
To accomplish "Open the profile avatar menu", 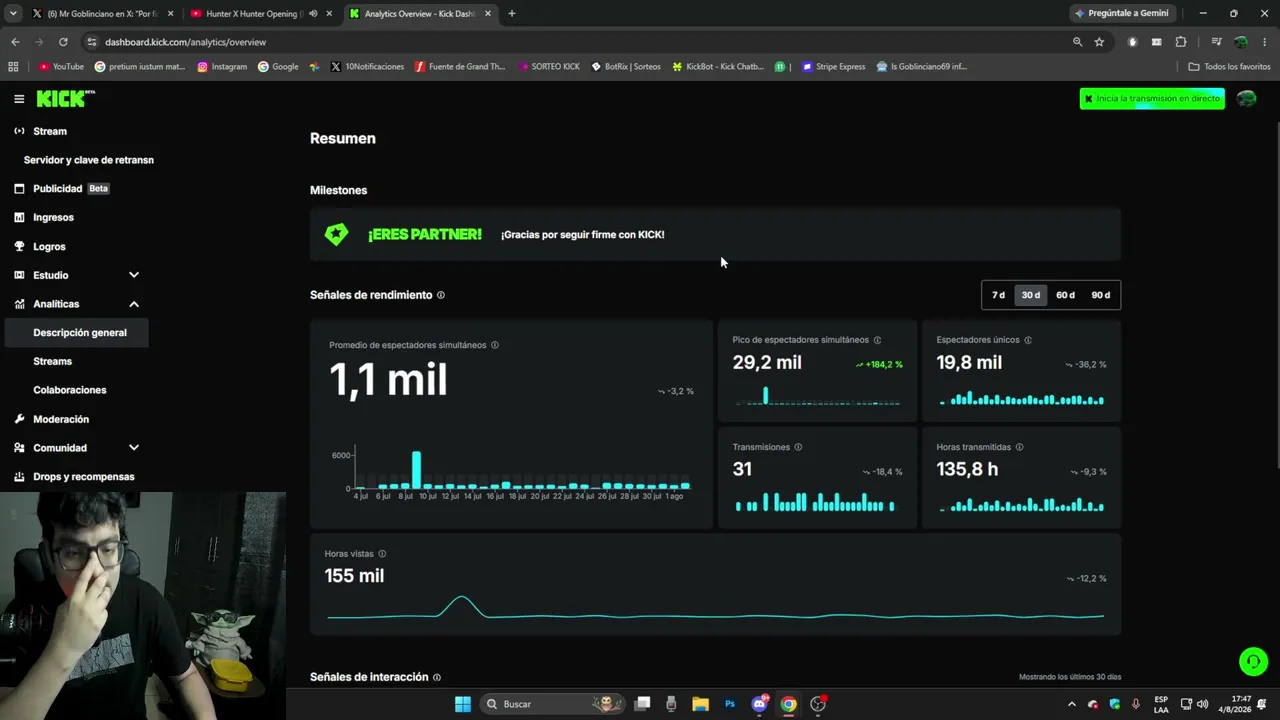I will point(1246,99).
